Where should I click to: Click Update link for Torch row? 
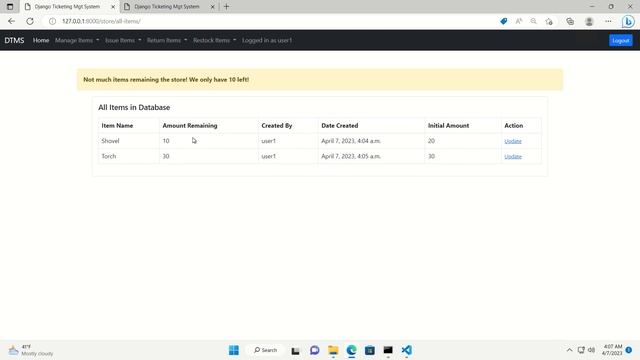pyautogui.click(x=513, y=157)
